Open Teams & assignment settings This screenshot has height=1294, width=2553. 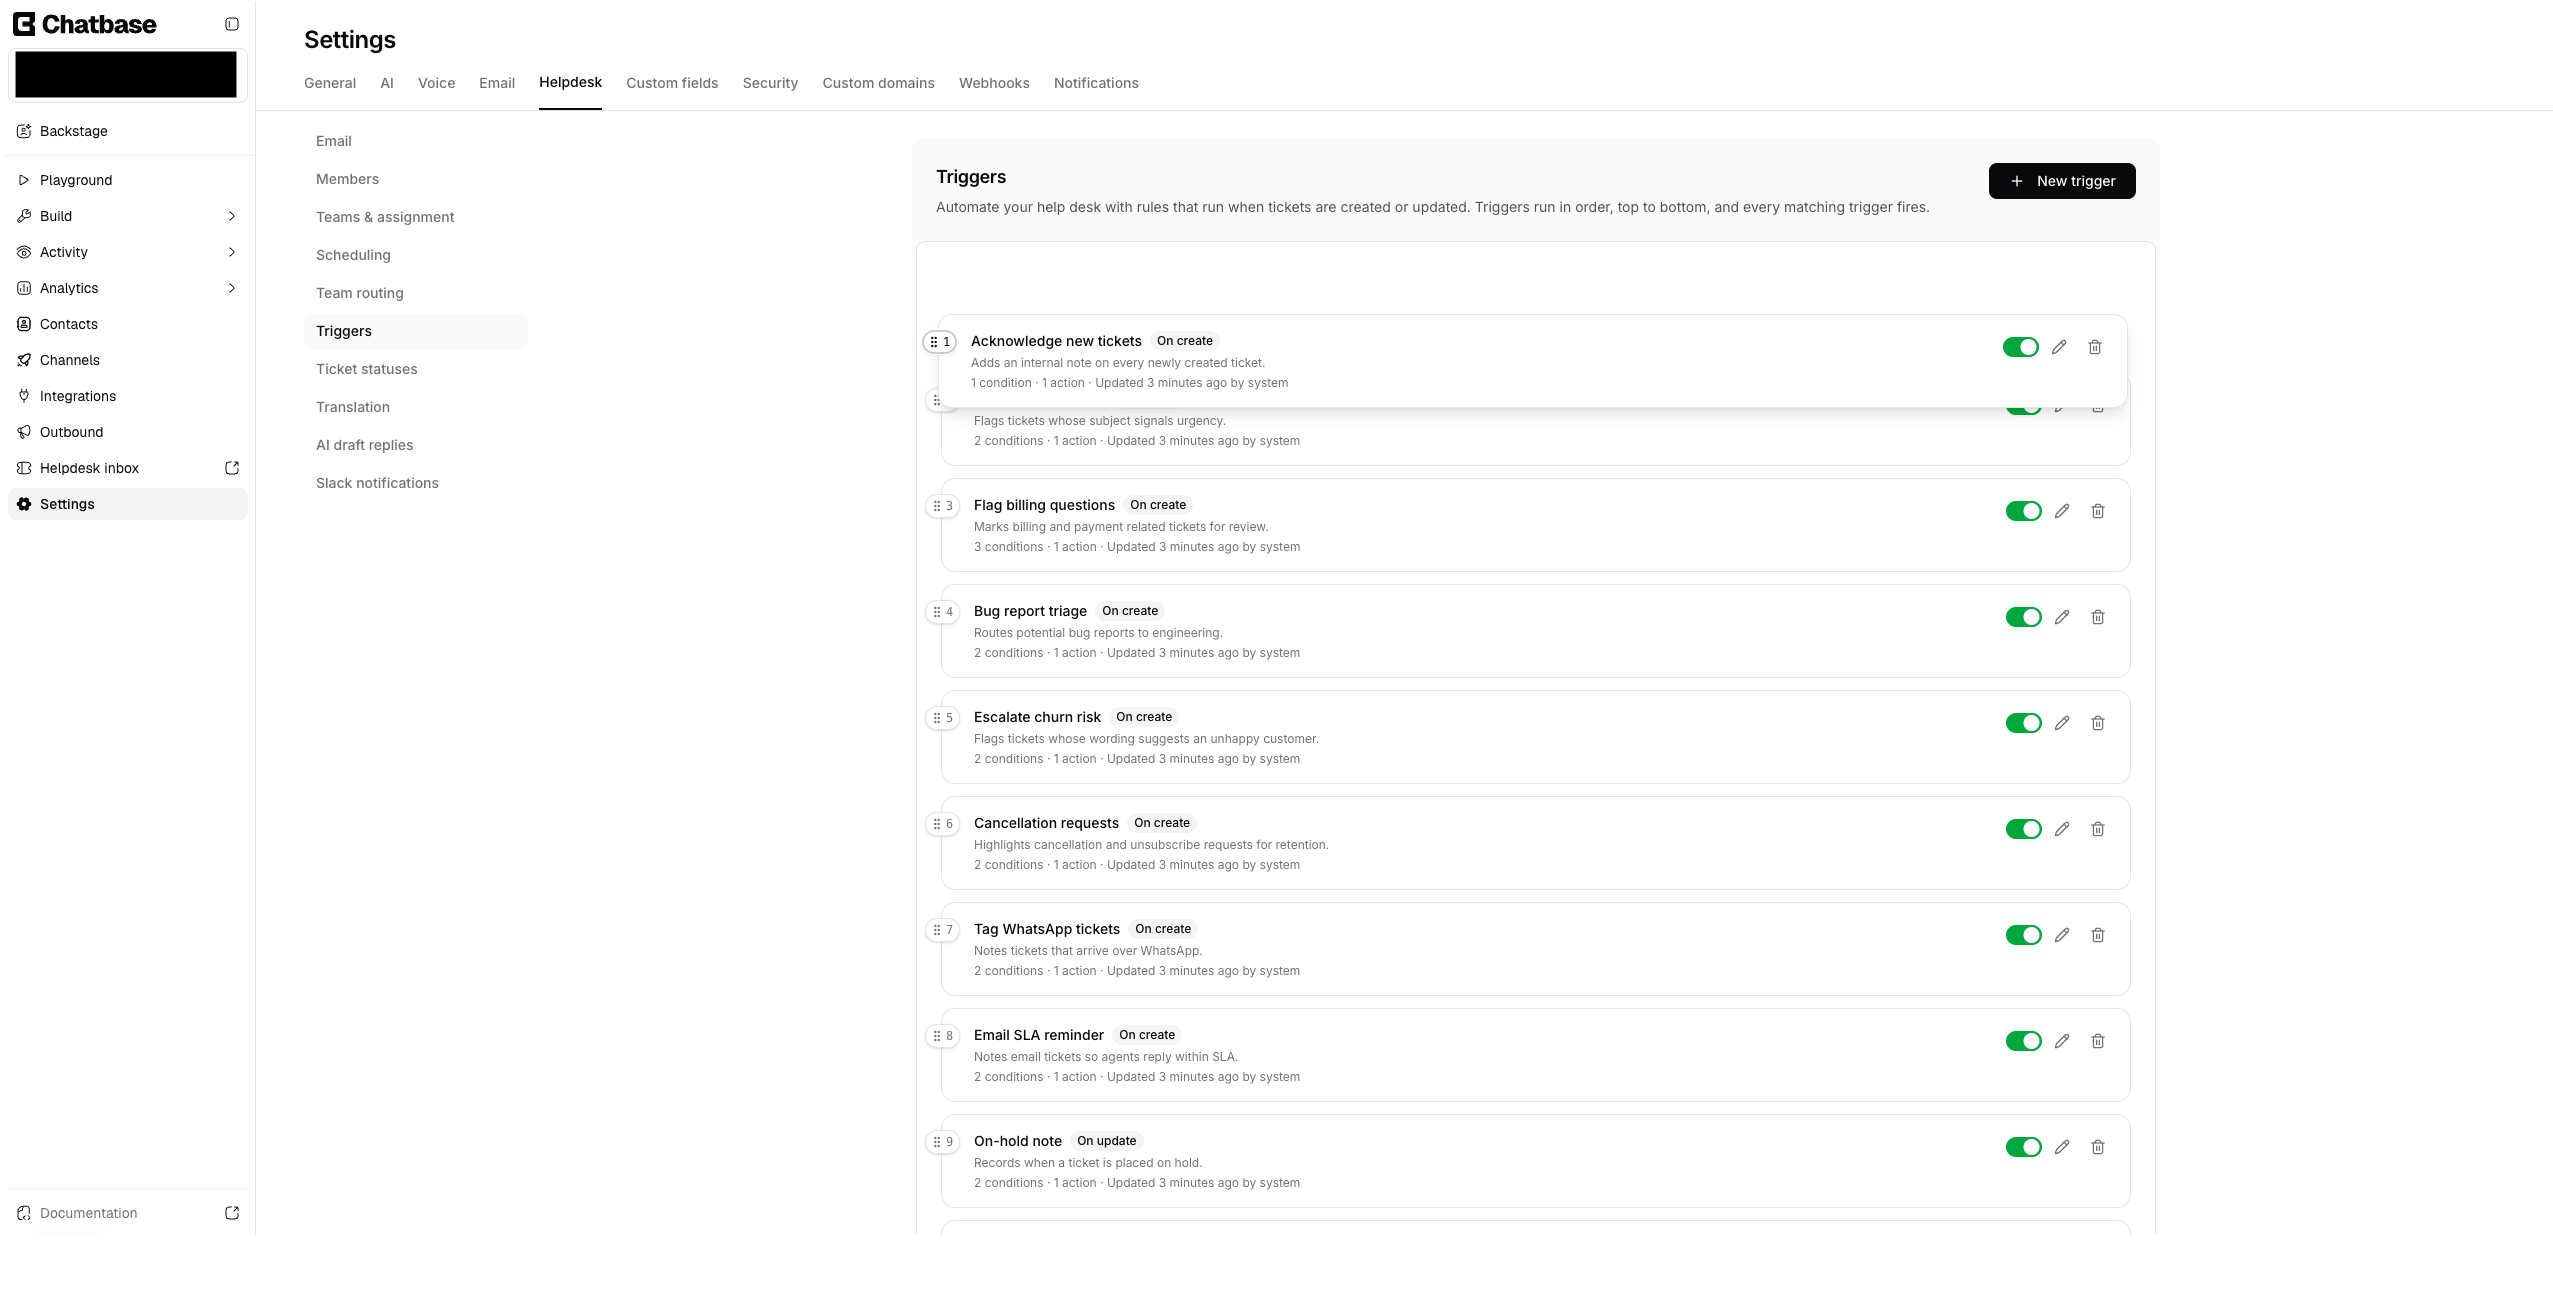pos(416,217)
